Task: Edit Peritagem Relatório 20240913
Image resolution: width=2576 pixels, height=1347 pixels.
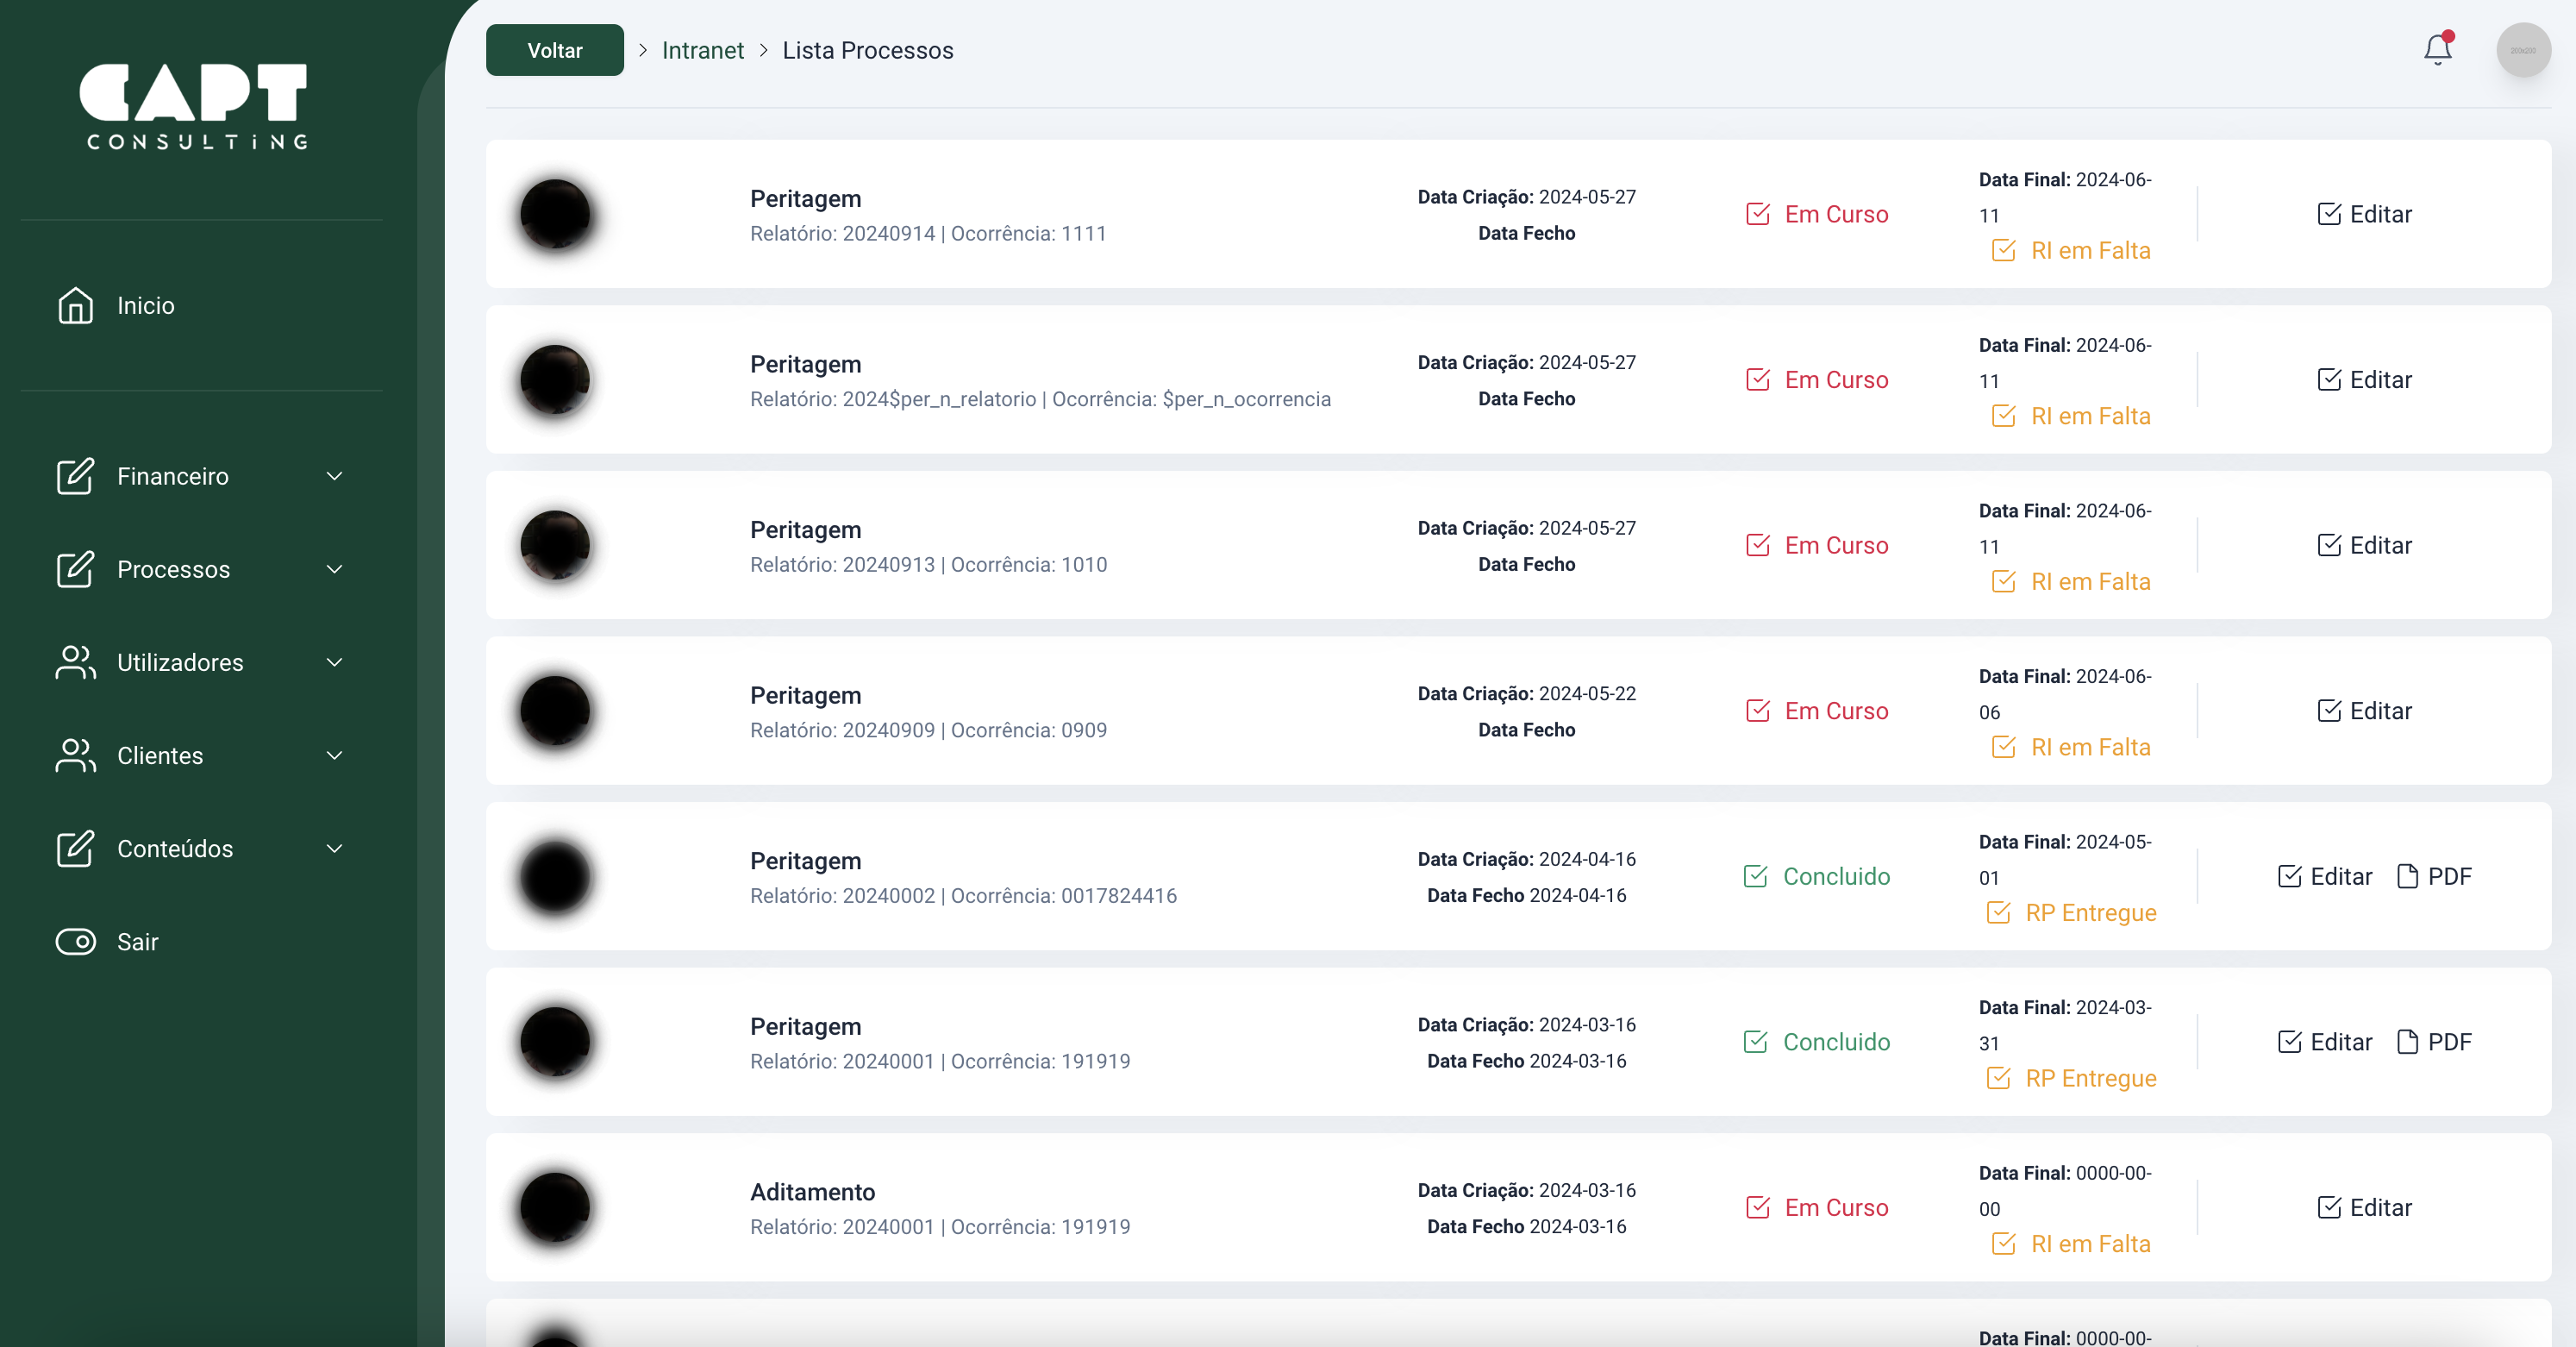Action: click(2365, 545)
